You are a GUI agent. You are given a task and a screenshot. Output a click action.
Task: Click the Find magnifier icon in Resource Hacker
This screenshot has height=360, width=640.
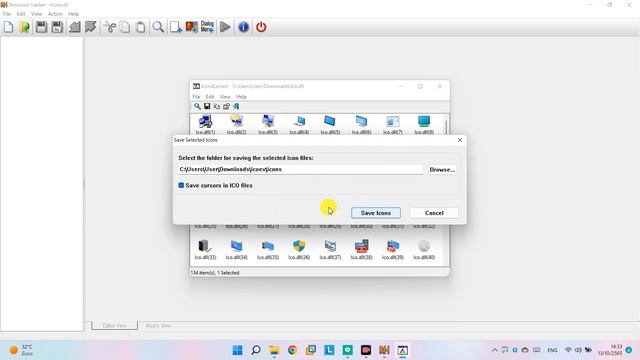[158, 27]
